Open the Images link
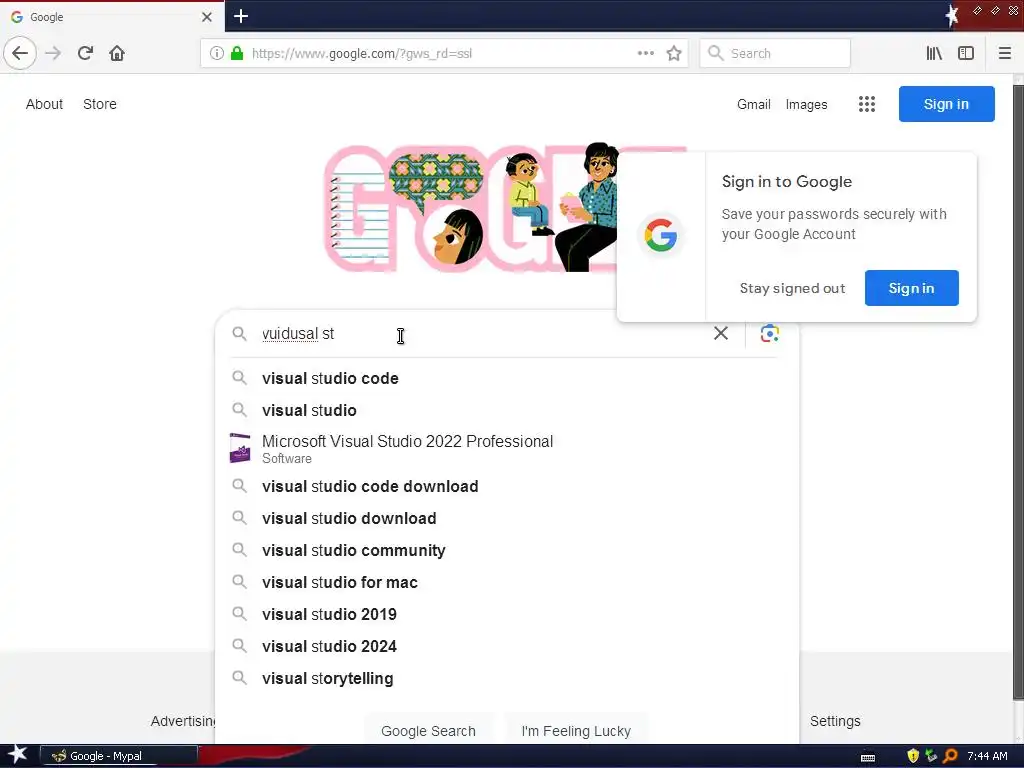Screen dimensions: 1024x768 807,104
